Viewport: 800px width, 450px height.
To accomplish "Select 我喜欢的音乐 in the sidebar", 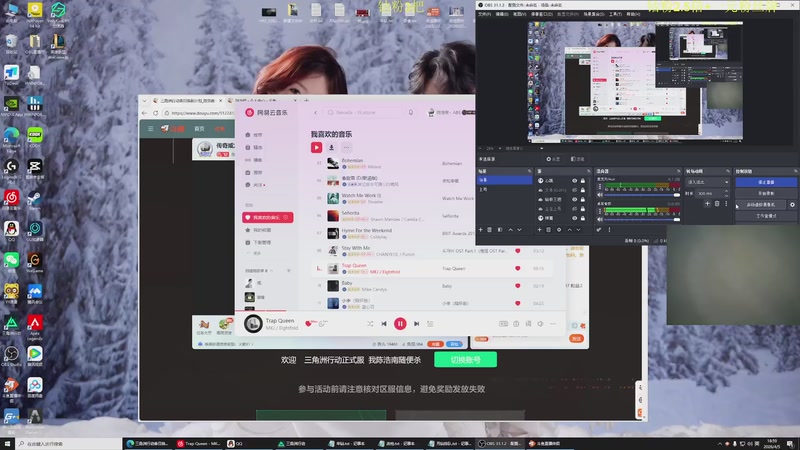I will coord(267,217).
